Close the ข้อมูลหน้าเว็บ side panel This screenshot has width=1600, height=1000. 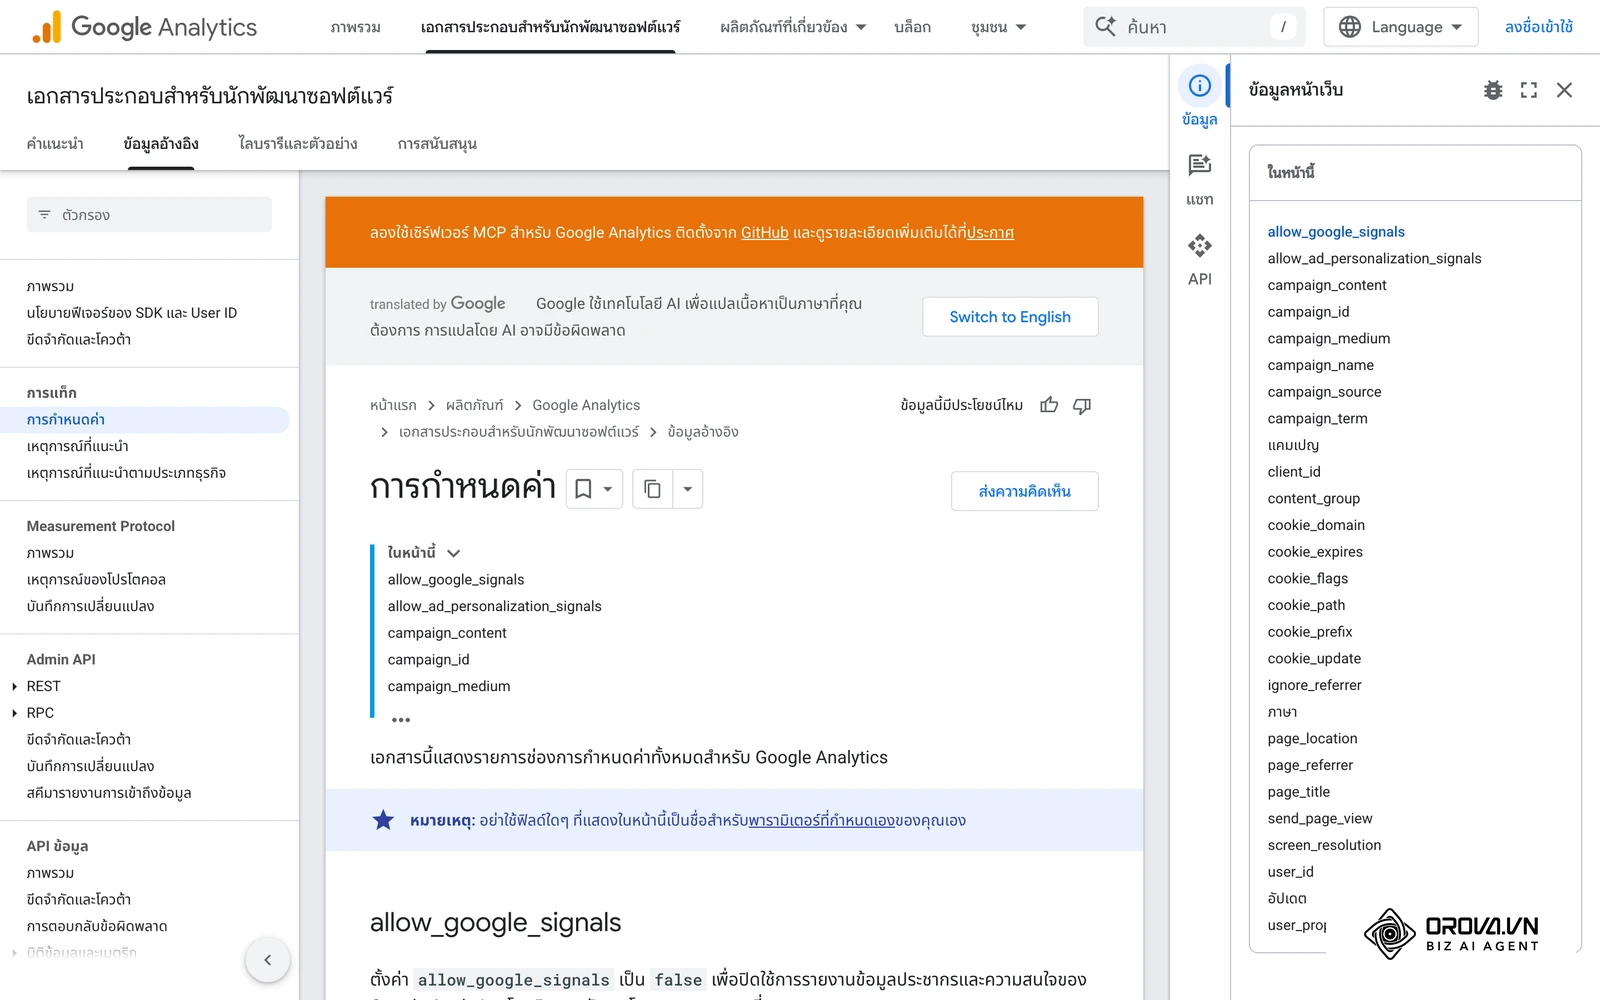(x=1564, y=90)
